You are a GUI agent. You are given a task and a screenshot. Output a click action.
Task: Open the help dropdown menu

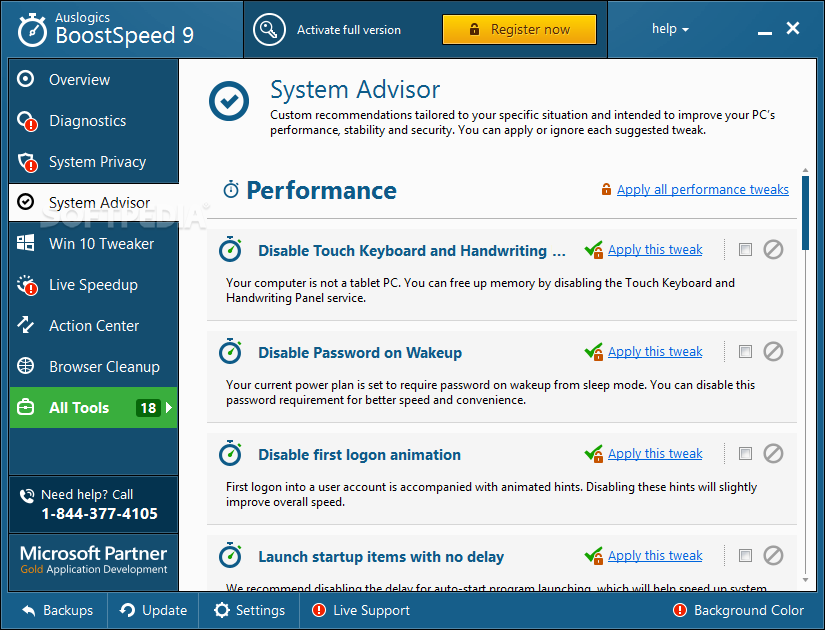(670, 29)
